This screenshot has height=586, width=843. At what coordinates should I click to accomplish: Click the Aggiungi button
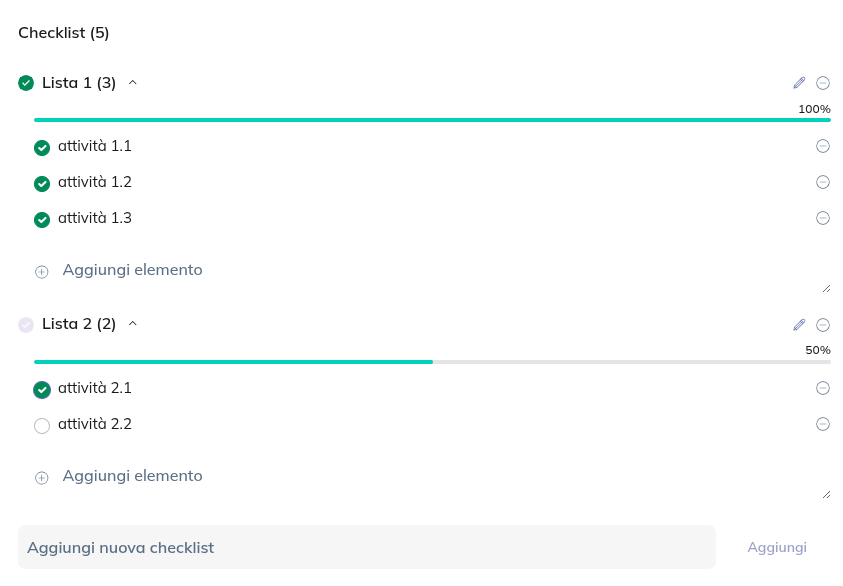pyautogui.click(x=776, y=547)
